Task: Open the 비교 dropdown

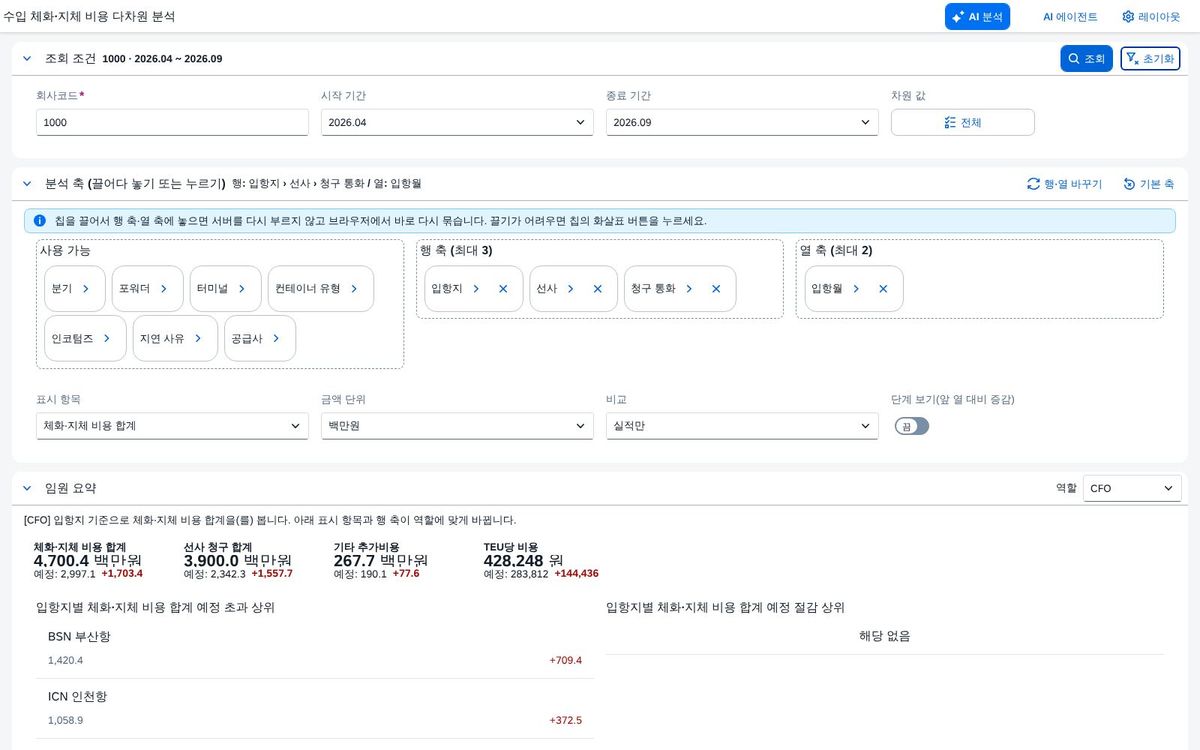Action: coord(742,426)
